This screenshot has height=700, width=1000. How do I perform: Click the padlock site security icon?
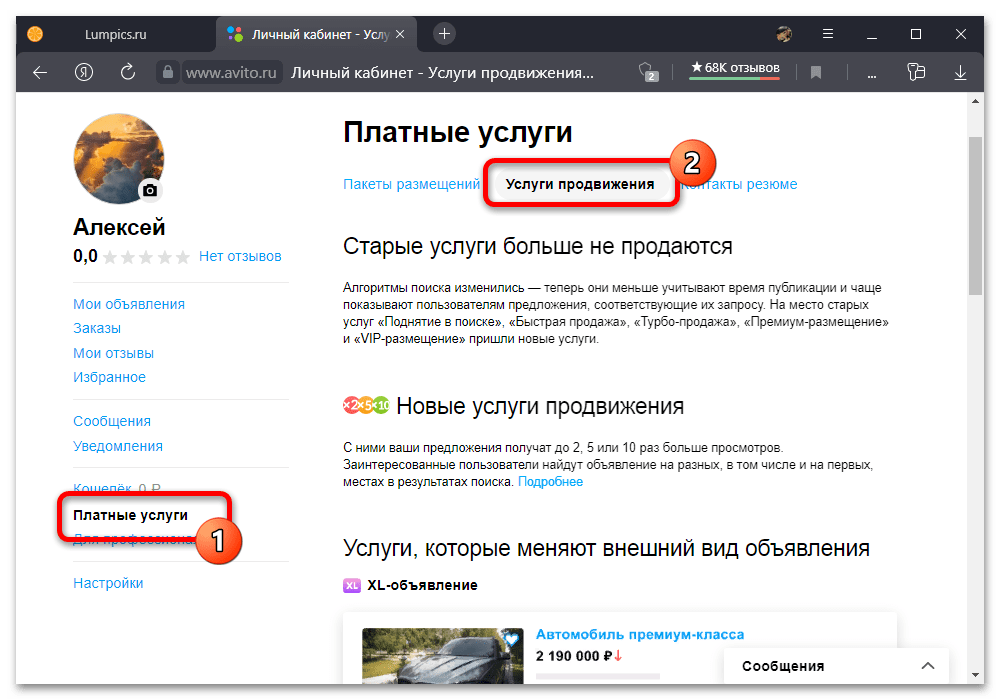pos(168,72)
